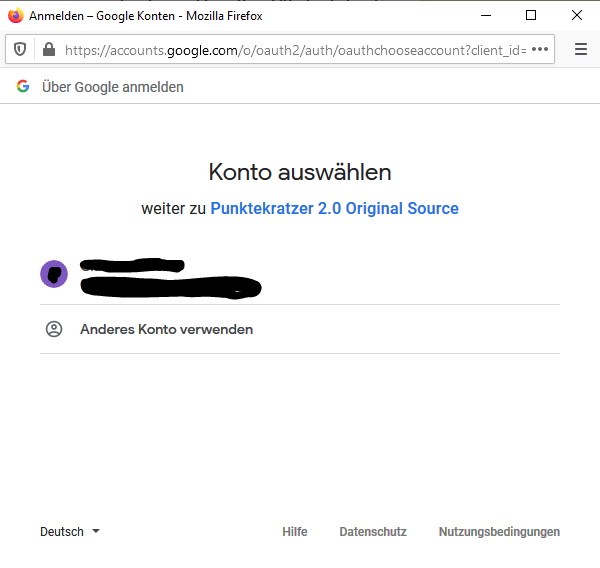Viewport: 600px width, 568px height.
Task: Click the Google G logo
Action: pos(22,87)
